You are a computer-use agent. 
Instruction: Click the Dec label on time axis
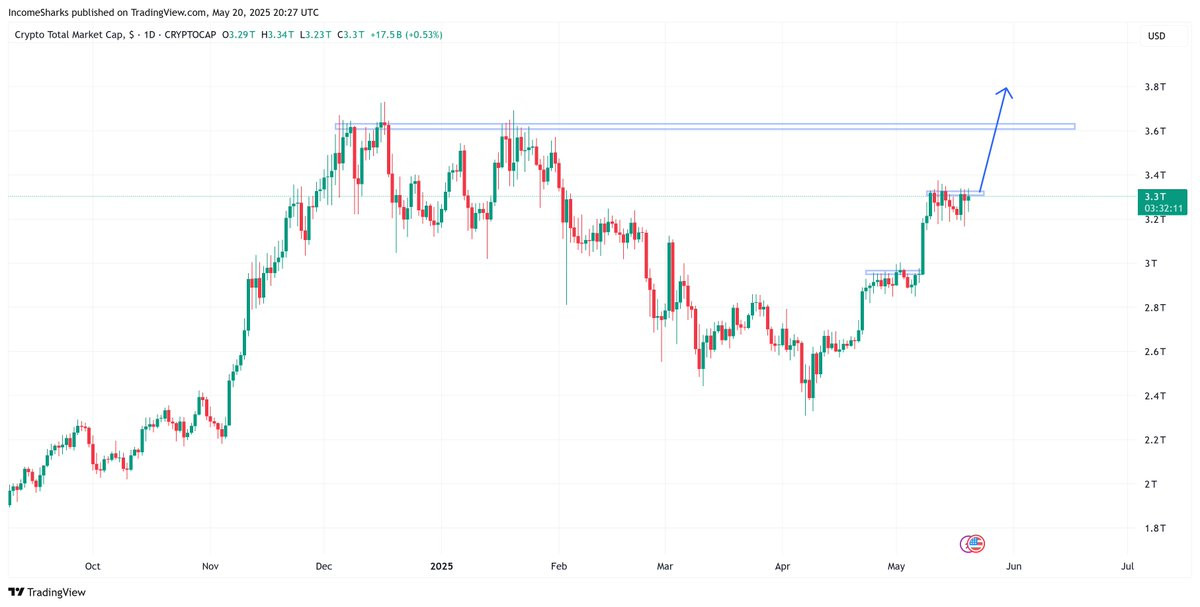[x=324, y=567]
